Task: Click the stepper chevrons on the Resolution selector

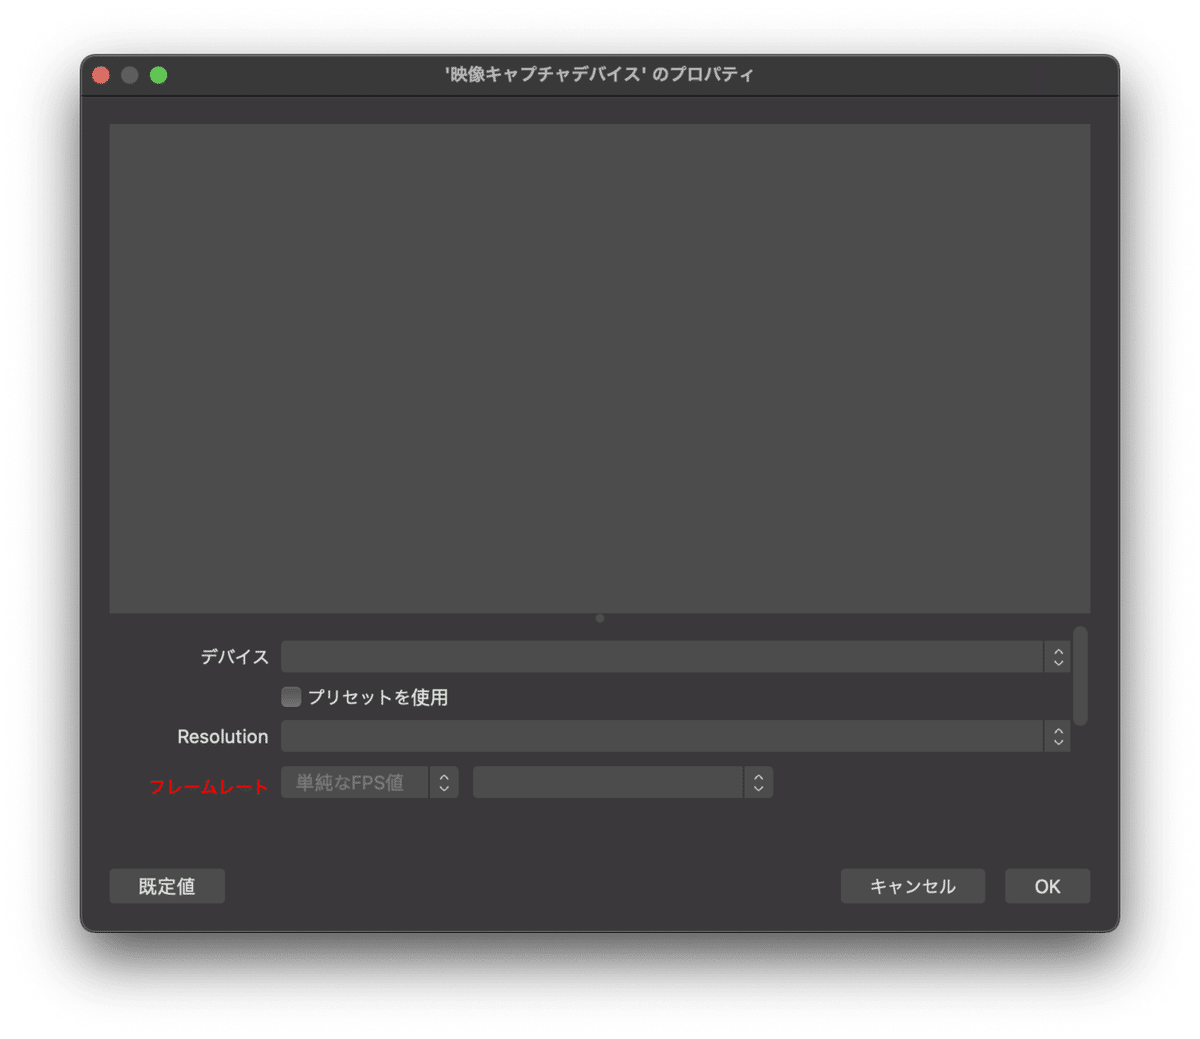Action: (1057, 736)
